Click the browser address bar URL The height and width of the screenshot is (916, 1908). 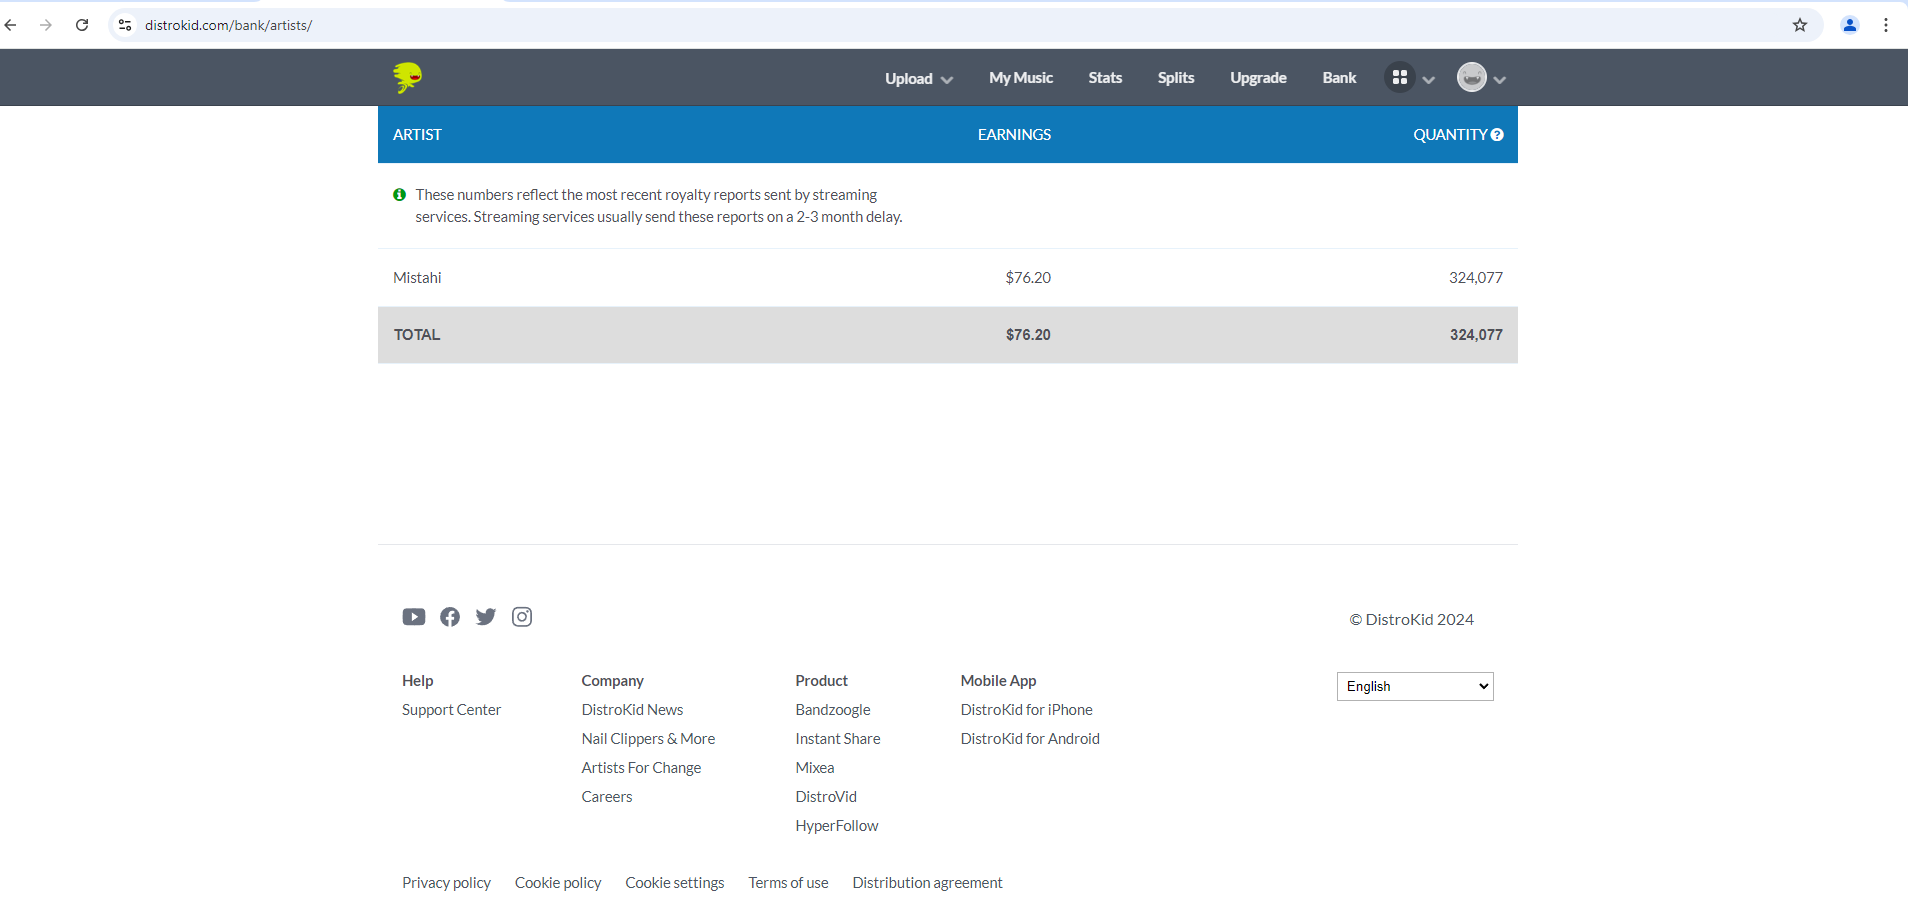tap(228, 25)
